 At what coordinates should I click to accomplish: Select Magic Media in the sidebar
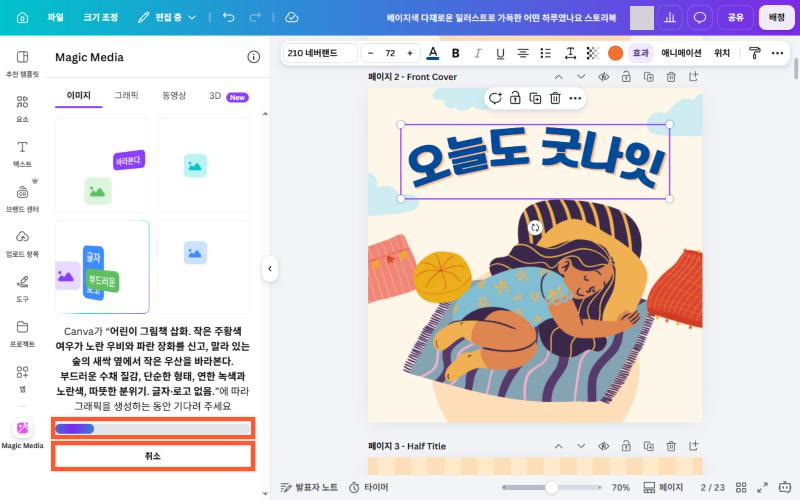point(22,434)
